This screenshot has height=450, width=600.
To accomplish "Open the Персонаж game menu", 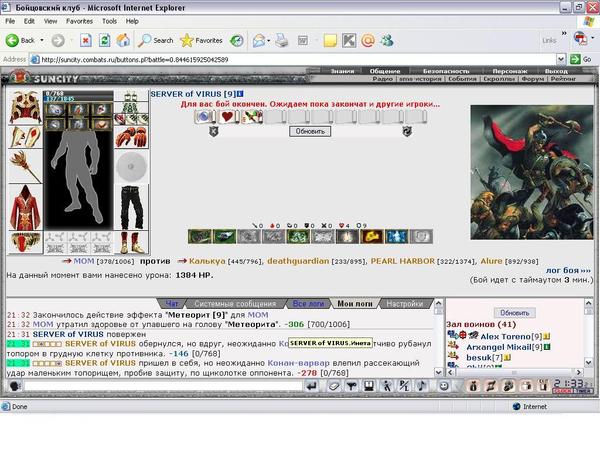I will tap(510, 71).
